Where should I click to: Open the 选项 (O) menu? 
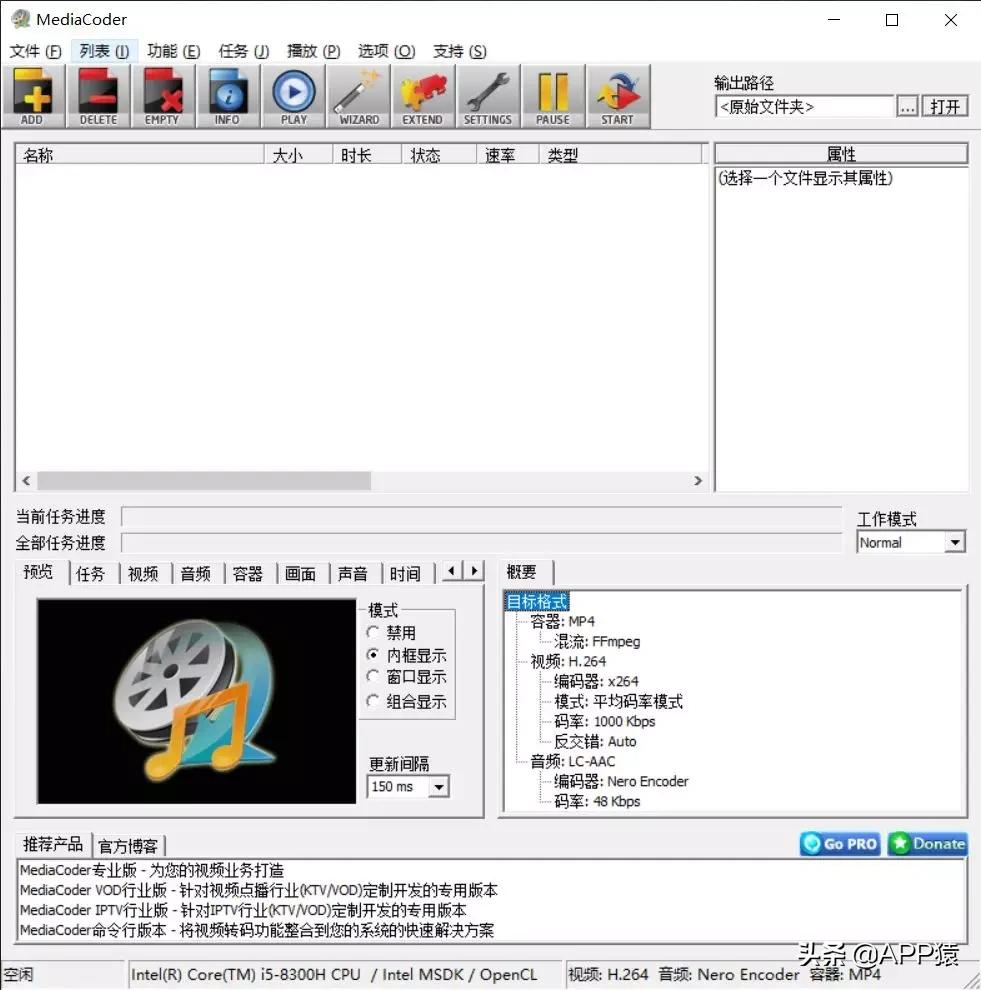pos(386,51)
